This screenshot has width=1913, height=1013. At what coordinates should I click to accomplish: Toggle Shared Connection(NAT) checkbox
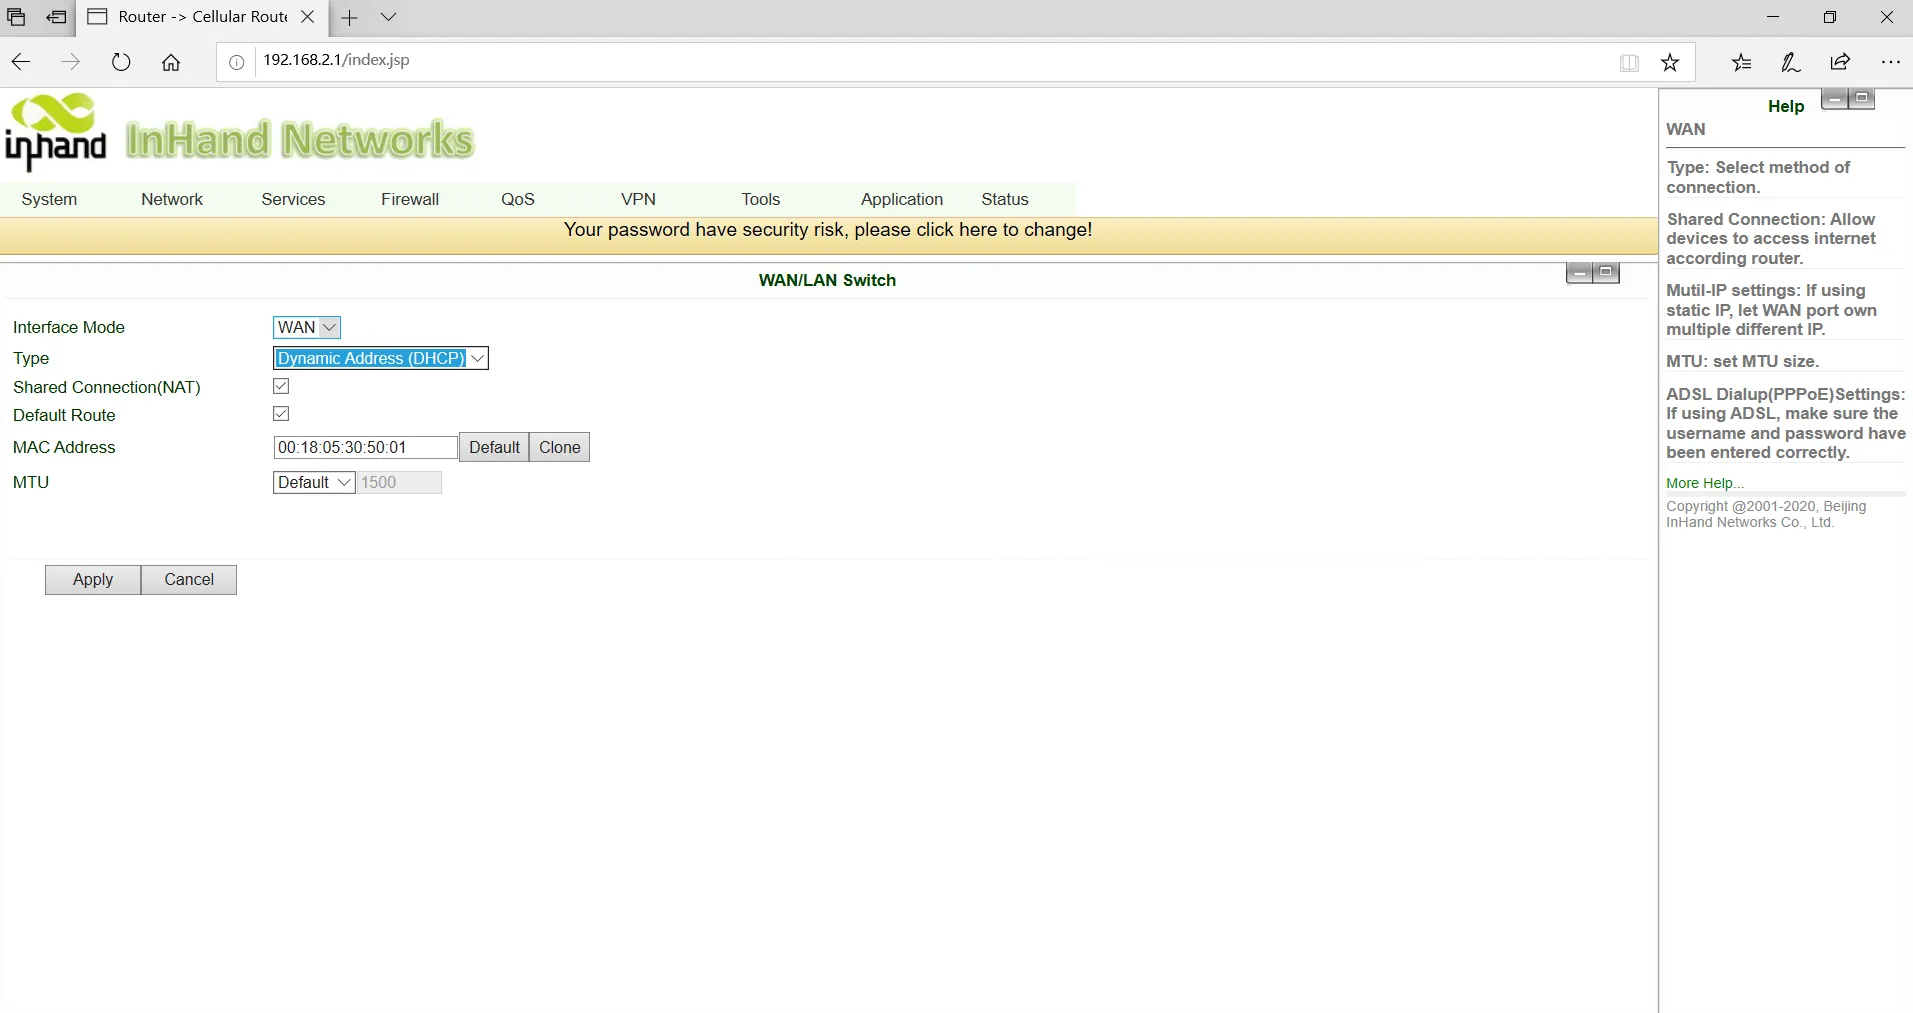[x=281, y=386]
